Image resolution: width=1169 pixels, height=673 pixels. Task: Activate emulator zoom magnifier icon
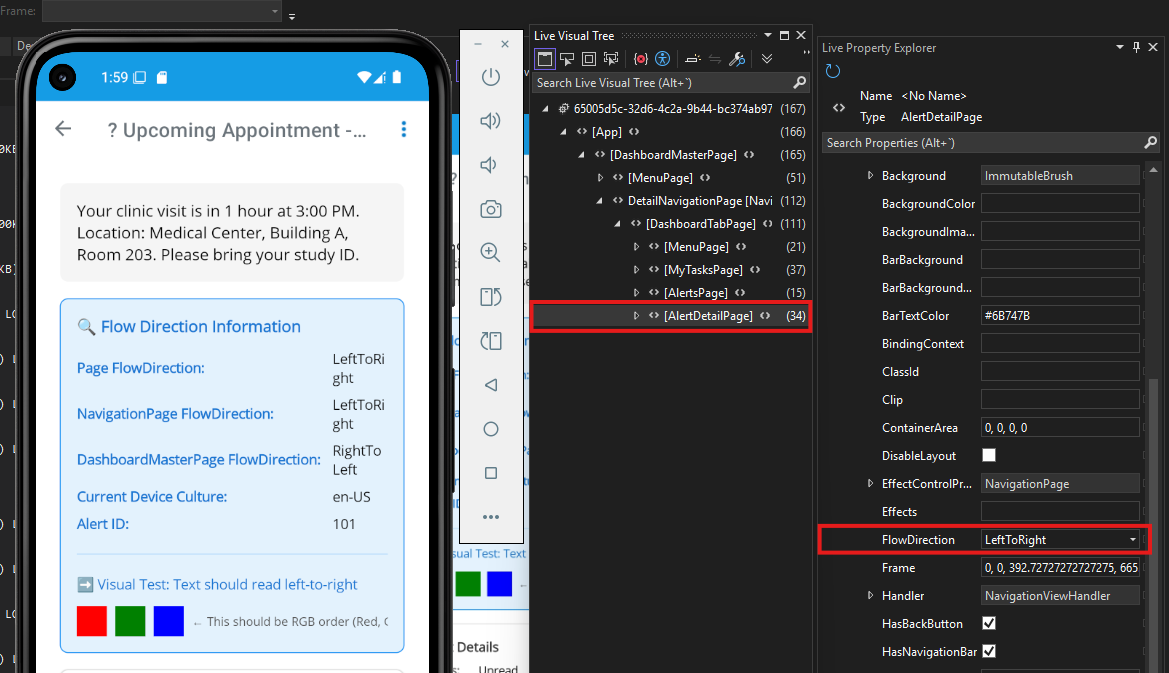[x=491, y=253]
